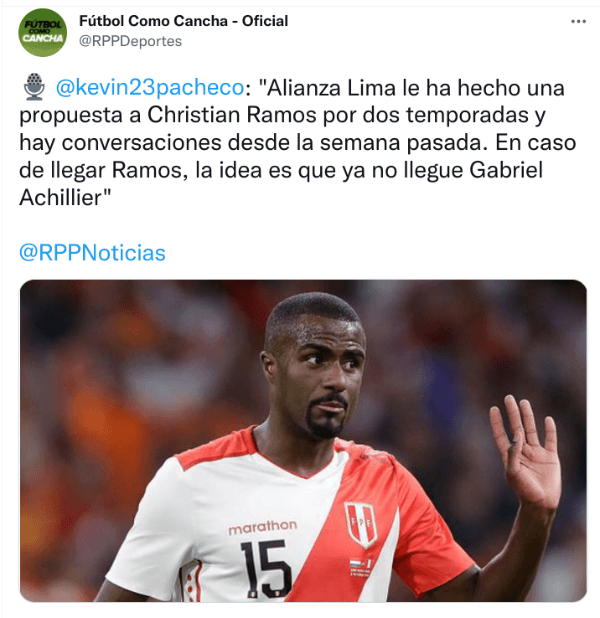600x618 pixels.
Task: Select the word "Oficial" in the account name
Action: click(265, 21)
